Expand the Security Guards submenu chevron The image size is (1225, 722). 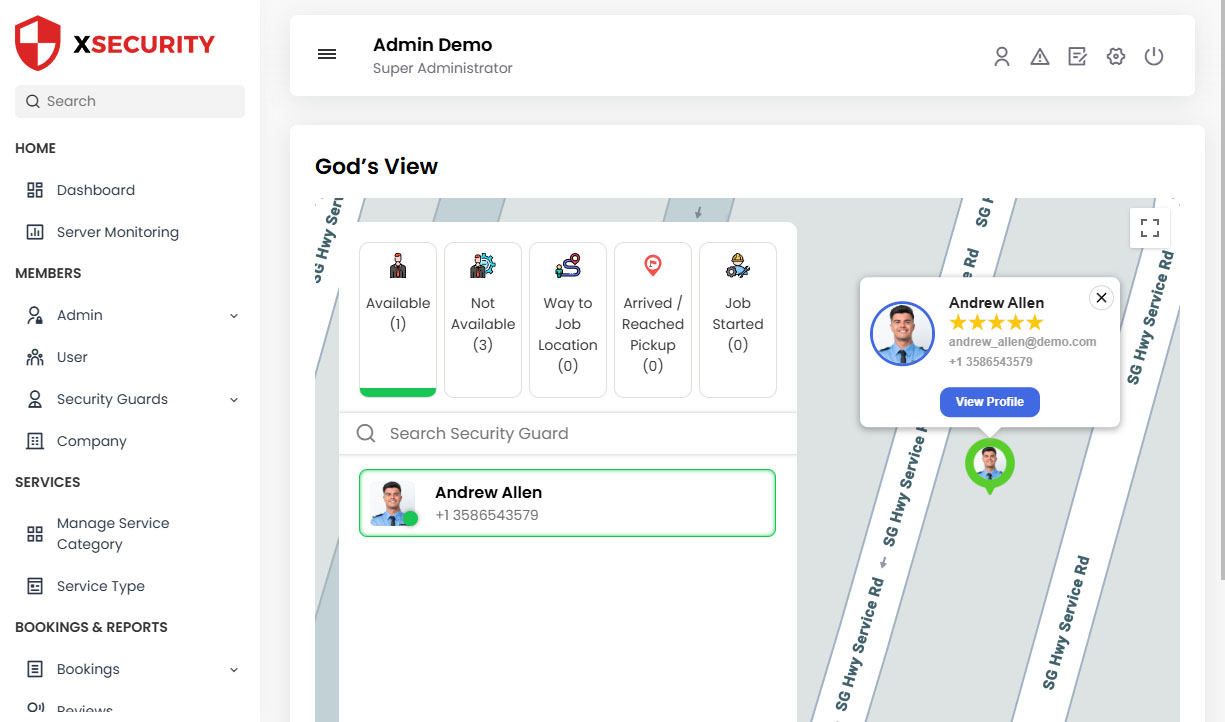click(234, 400)
